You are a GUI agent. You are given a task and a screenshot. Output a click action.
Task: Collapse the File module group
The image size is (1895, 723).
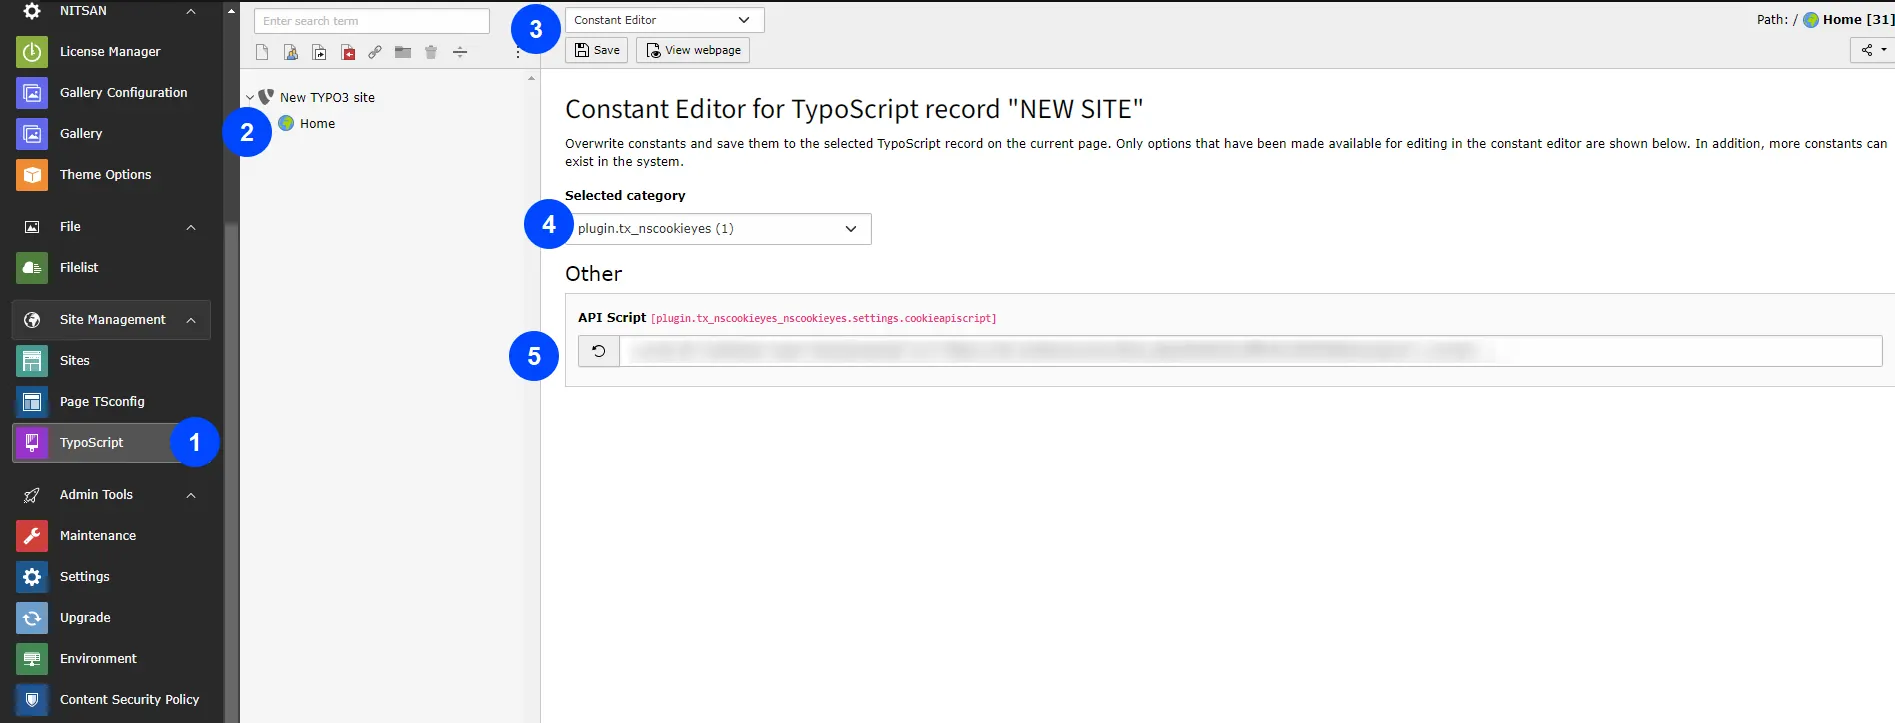click(191, 227)
